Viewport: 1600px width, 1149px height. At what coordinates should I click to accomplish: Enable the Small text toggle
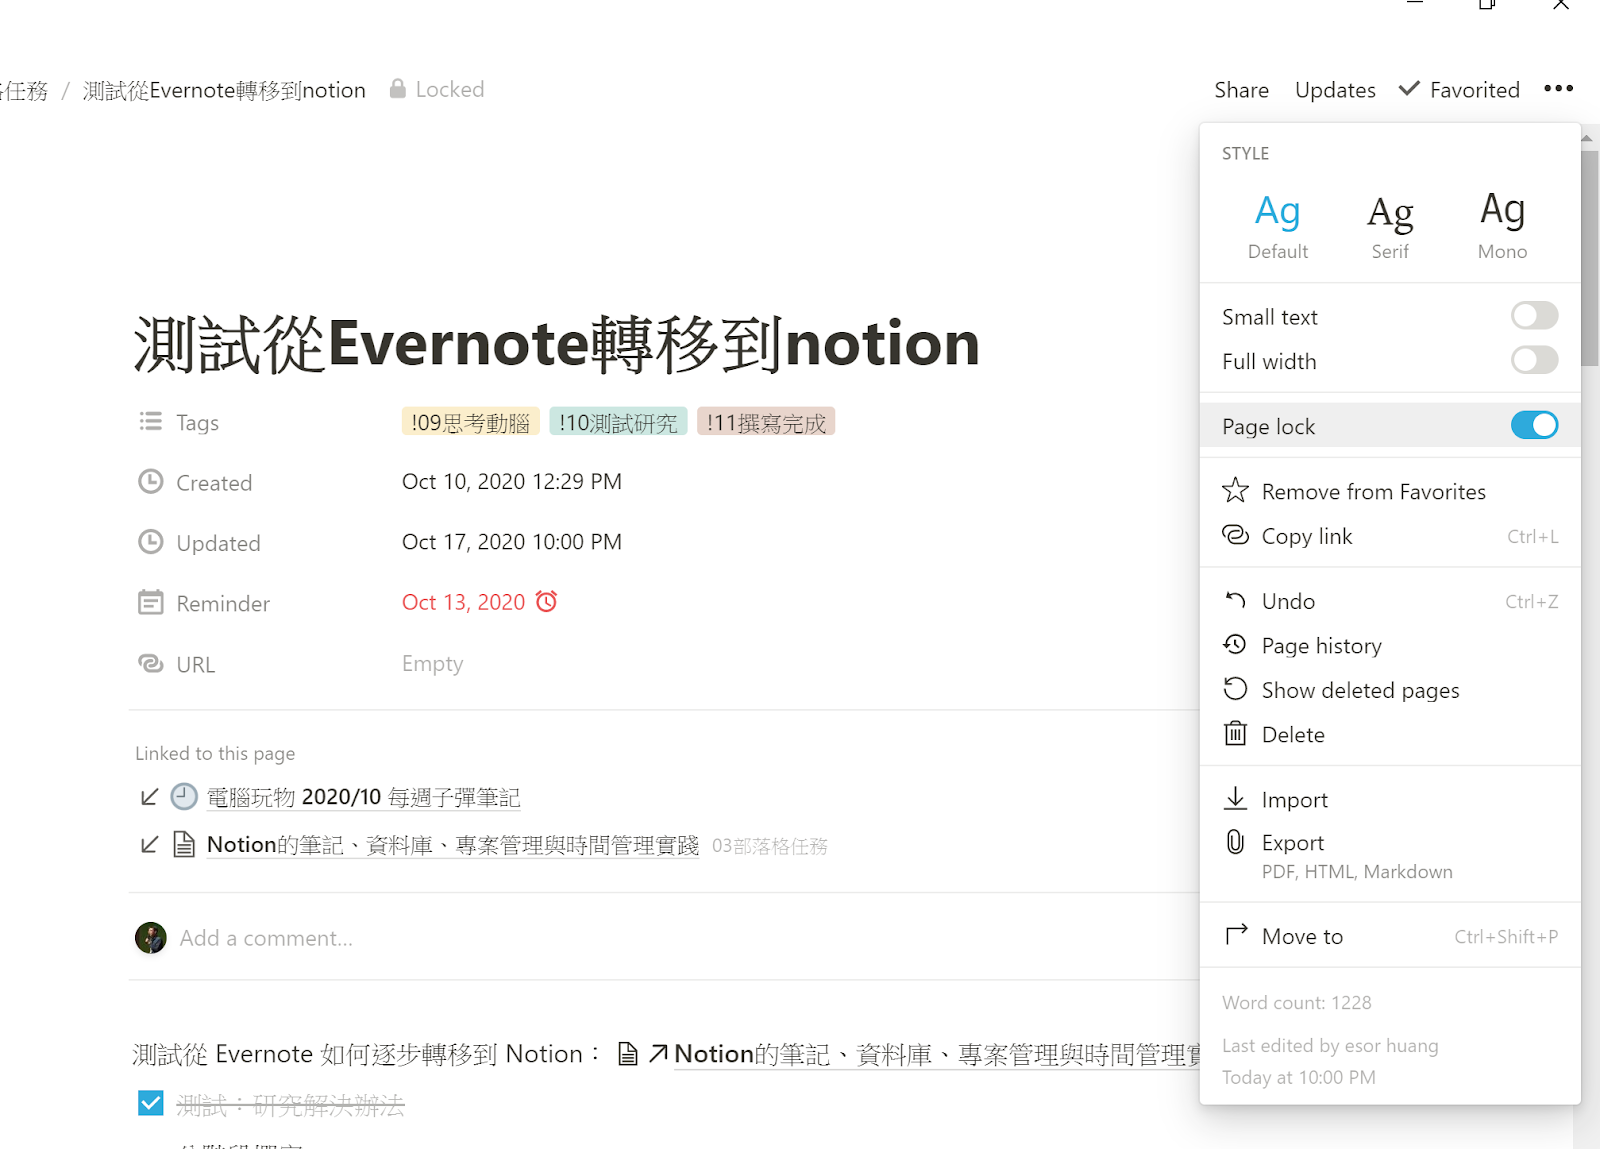1534,316
